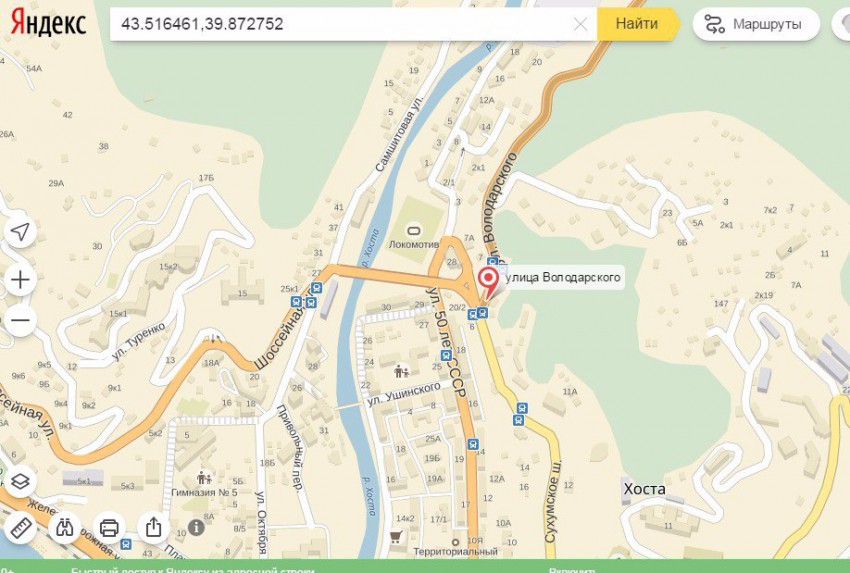Screen dimensions: 850x573
Task: Click the coordinates search input field
Action: (342, 24)
